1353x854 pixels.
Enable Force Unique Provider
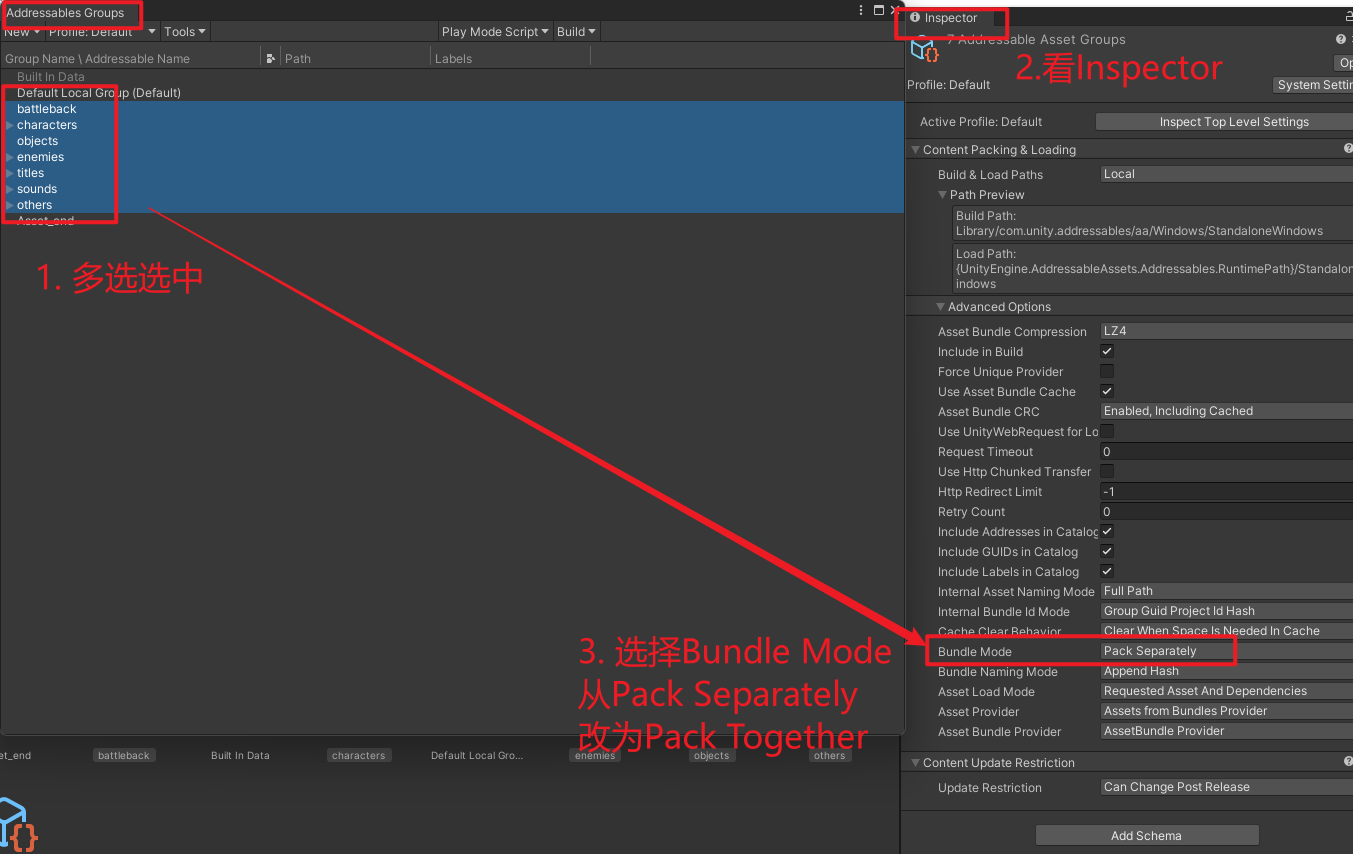tap(1107, 372)
